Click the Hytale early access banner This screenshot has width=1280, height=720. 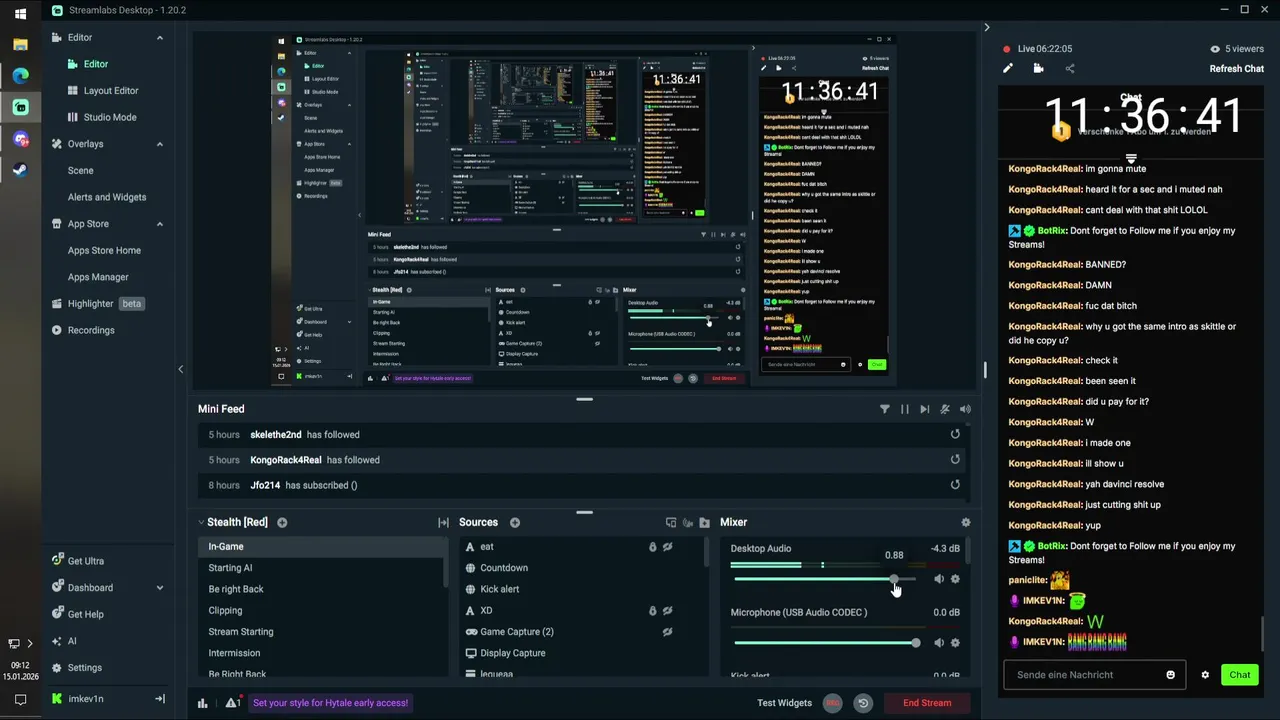coord(330,703)
